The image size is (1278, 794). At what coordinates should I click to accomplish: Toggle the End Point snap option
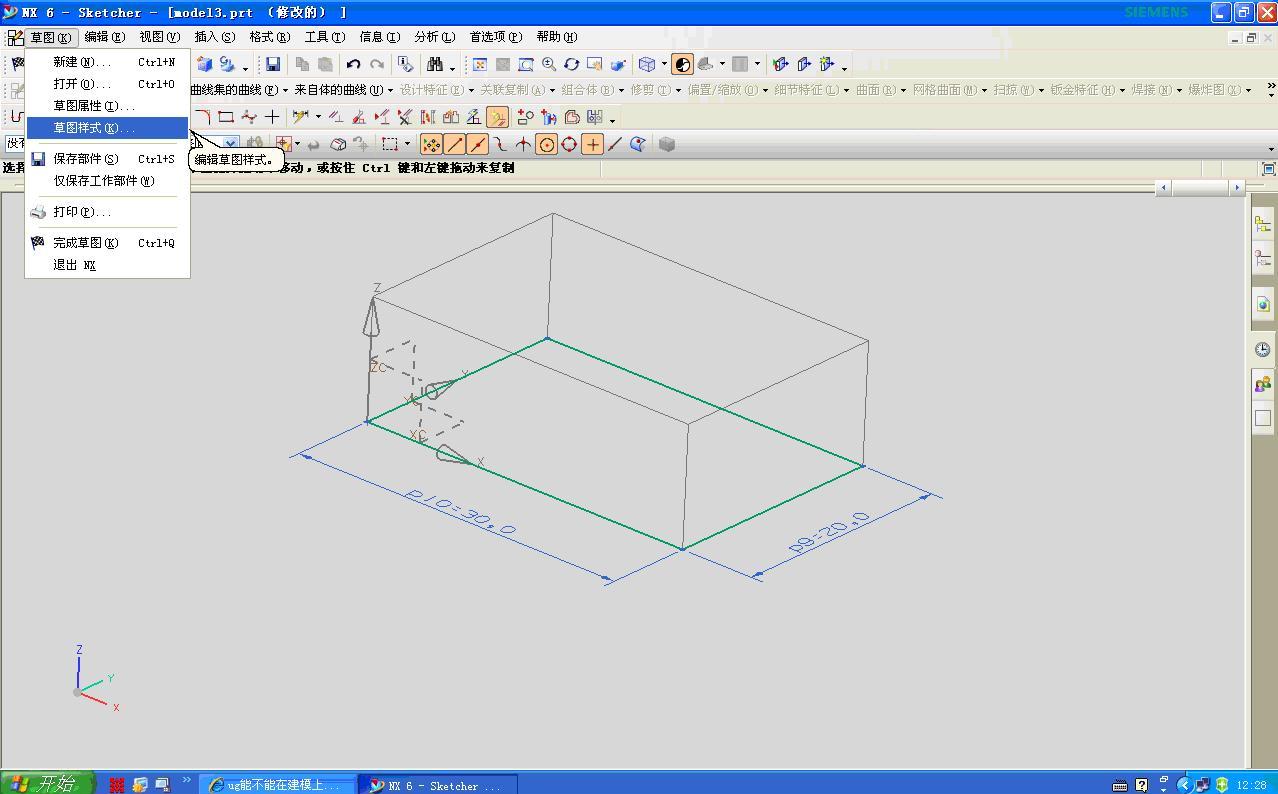coord(454,144)
